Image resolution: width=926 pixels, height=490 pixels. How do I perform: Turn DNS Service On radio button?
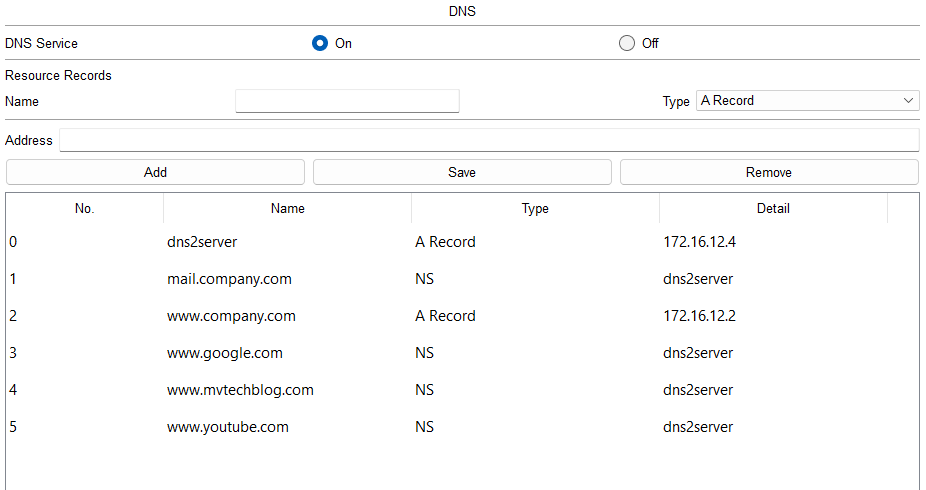[320, 43]
